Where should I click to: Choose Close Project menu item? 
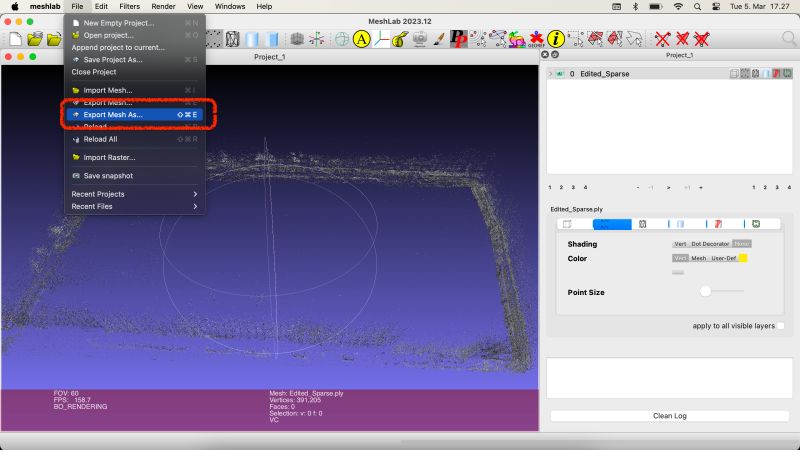point(135,72)
